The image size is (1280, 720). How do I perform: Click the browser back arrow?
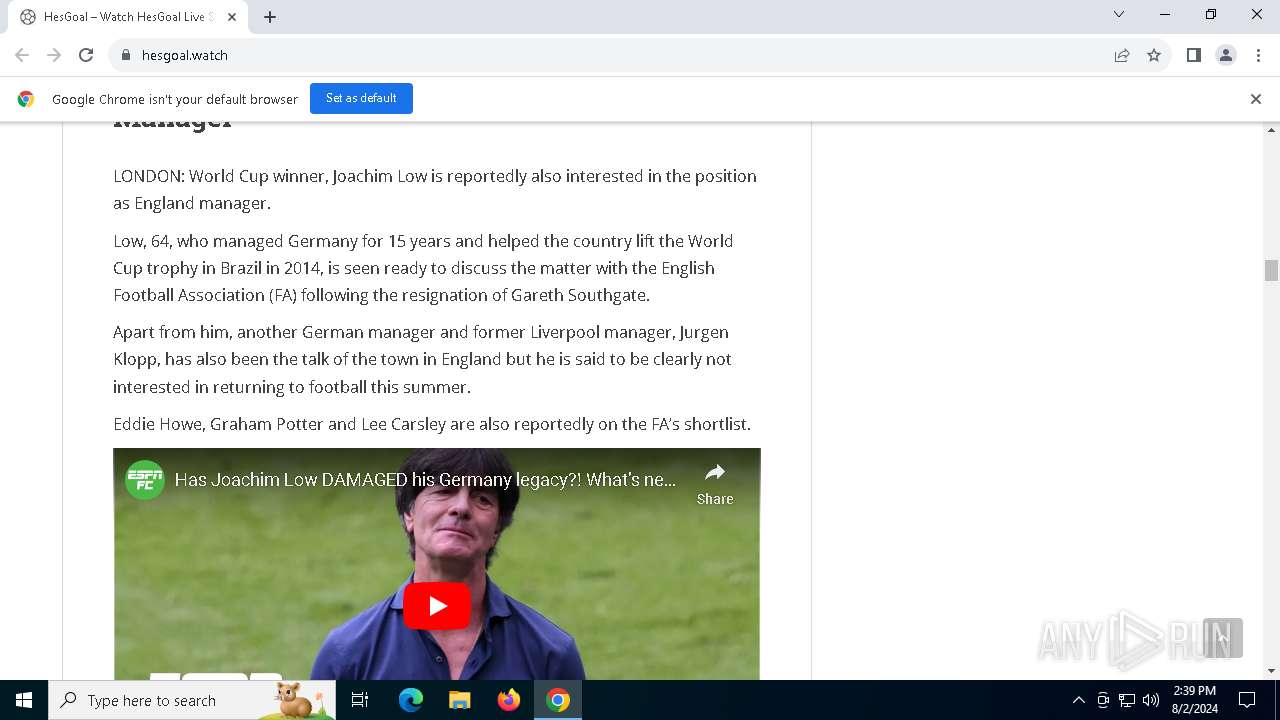22,55
